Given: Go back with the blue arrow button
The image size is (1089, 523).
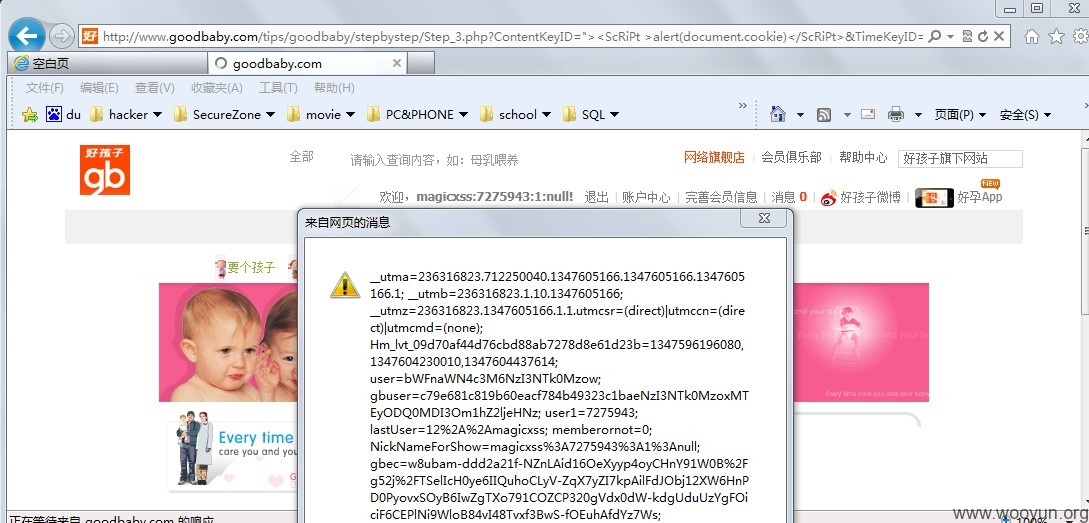Looking at the screenshot, I should (27, 35).
